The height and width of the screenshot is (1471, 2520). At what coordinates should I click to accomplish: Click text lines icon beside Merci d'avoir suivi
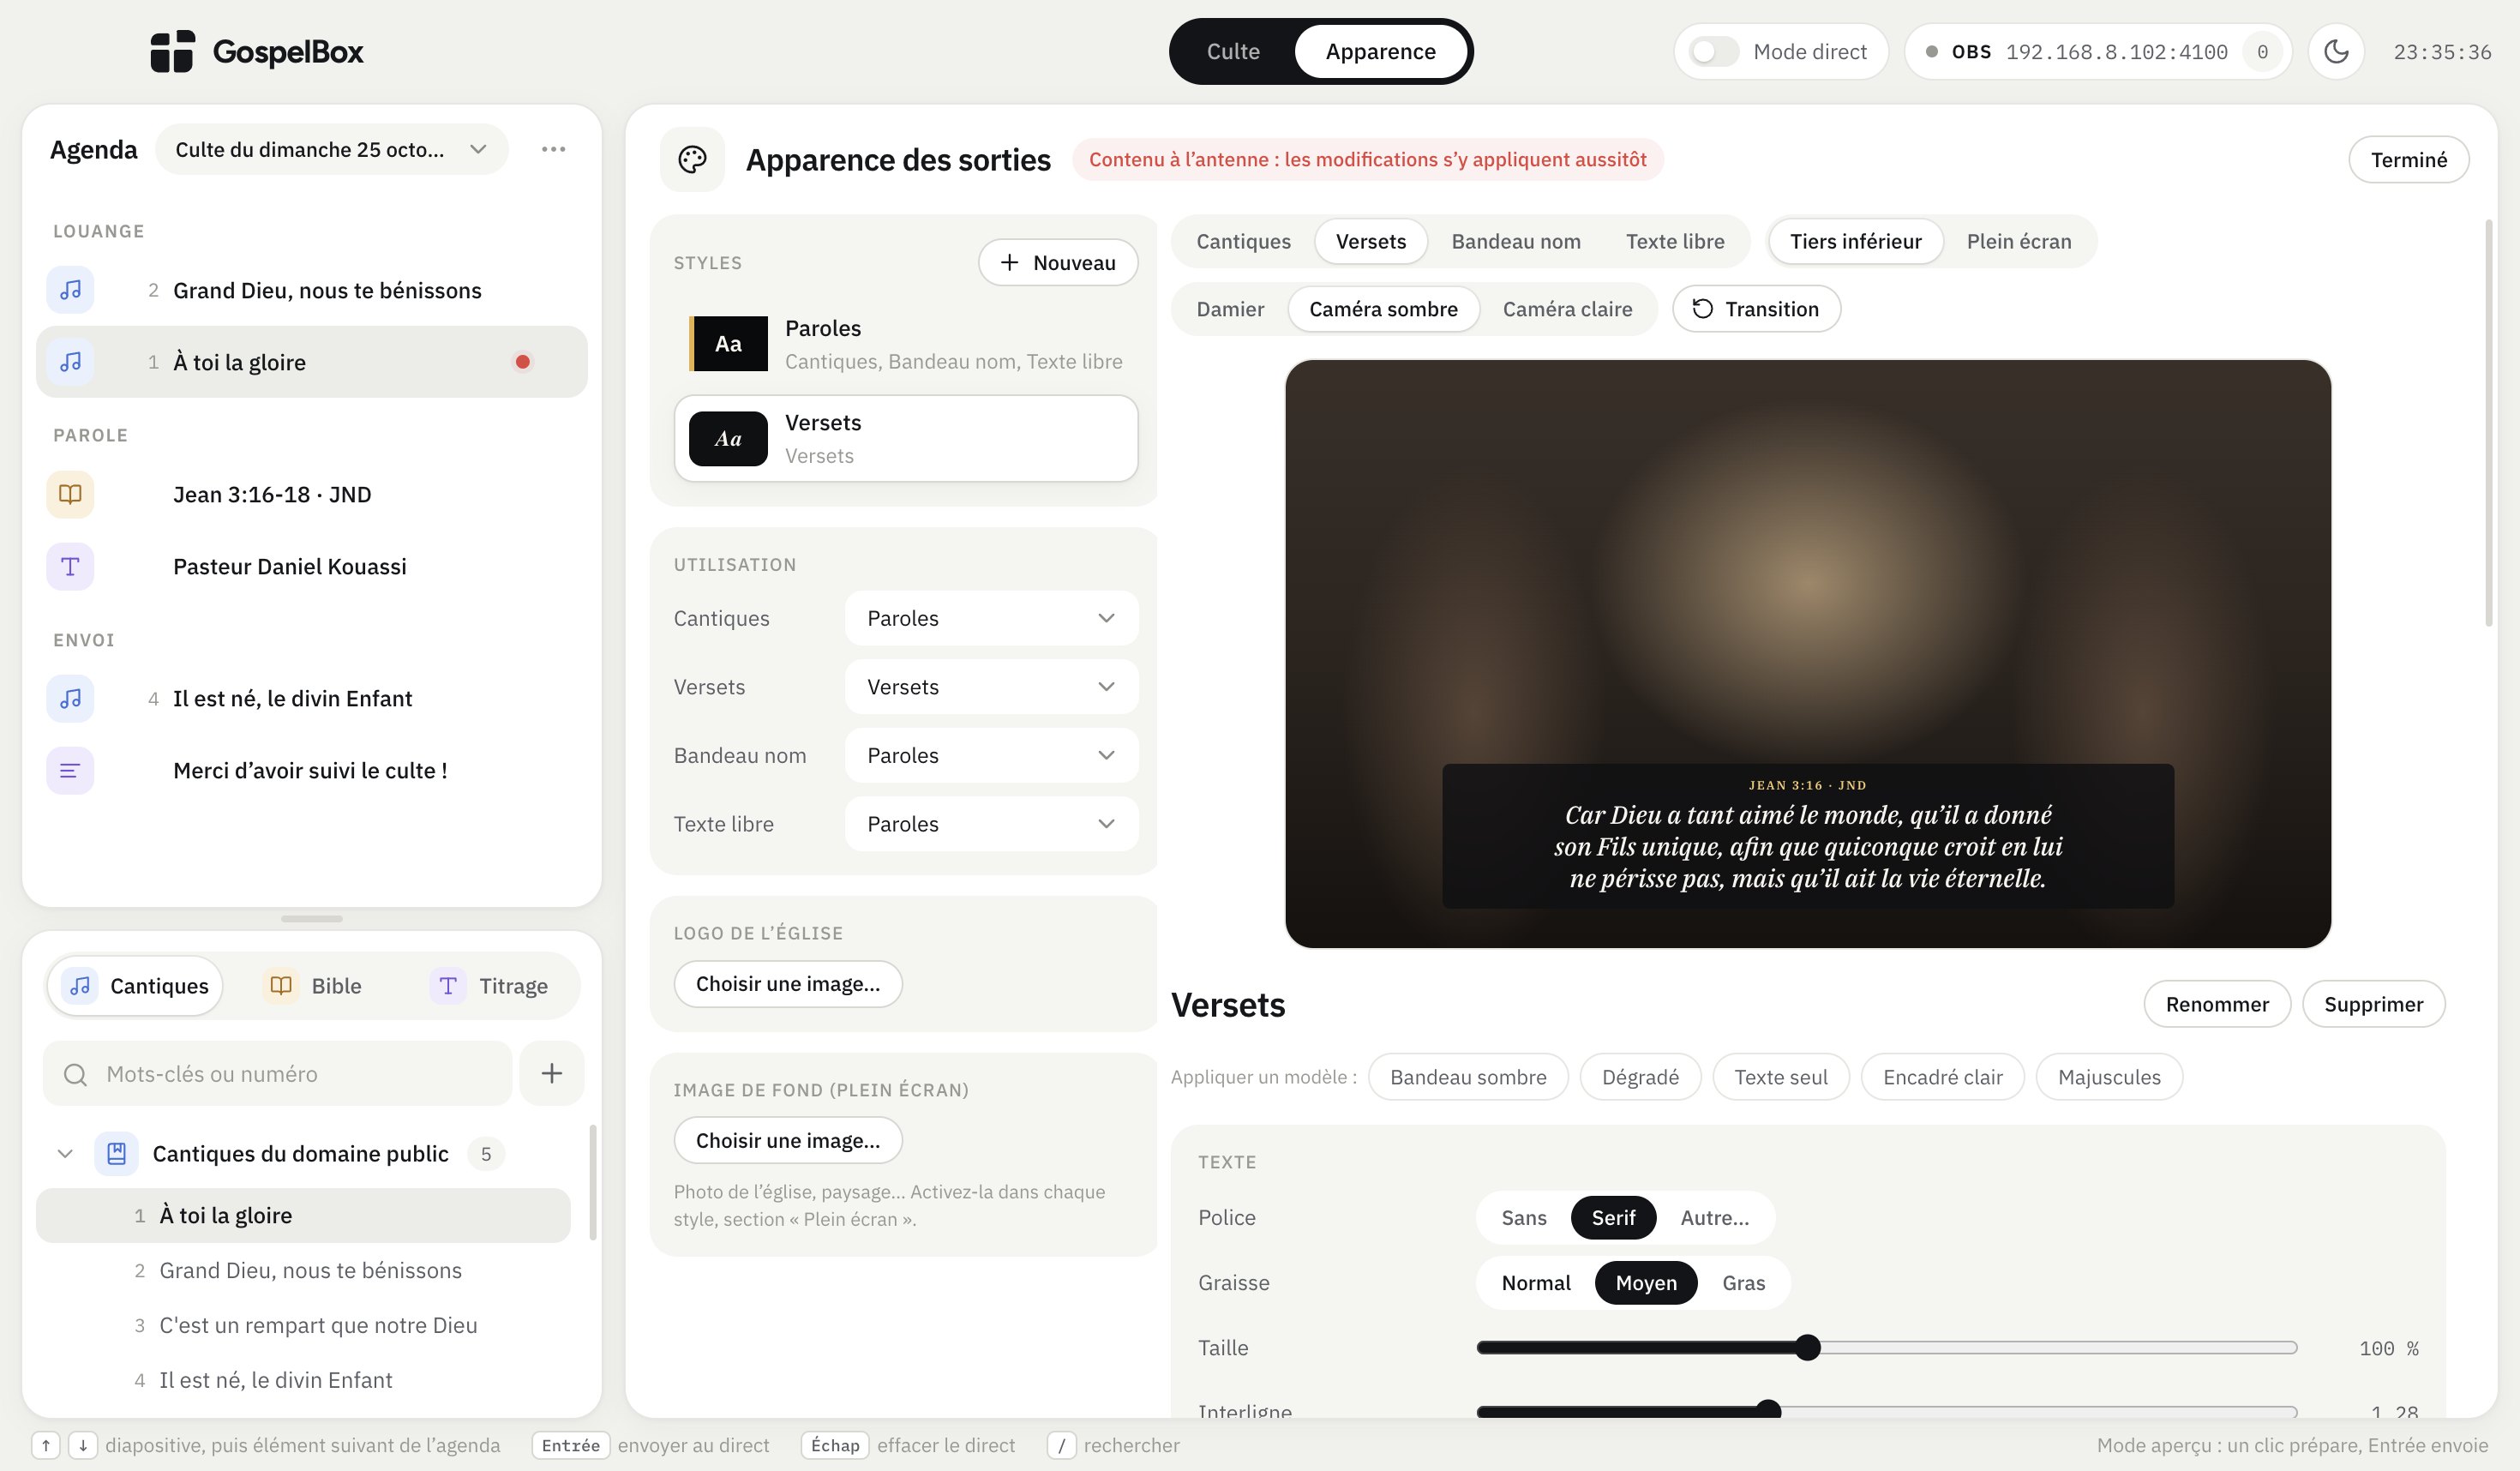70,770
